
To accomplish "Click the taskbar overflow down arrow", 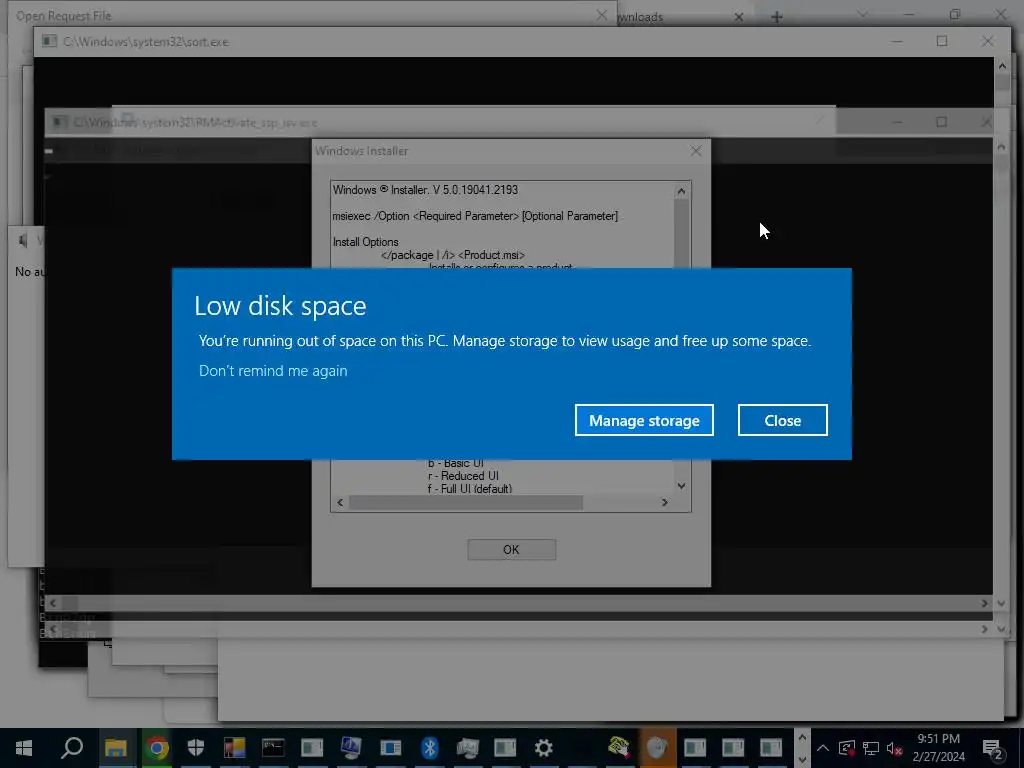I will tap(802, 759).
